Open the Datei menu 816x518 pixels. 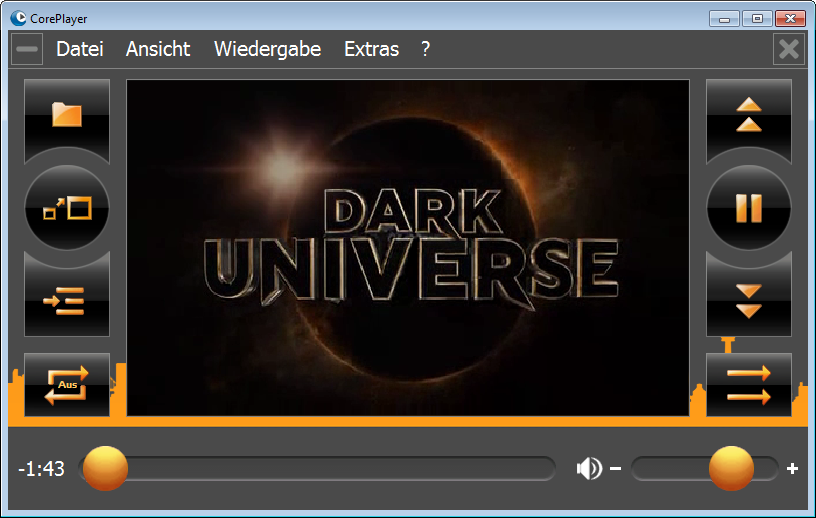click(x=80, y=49)
